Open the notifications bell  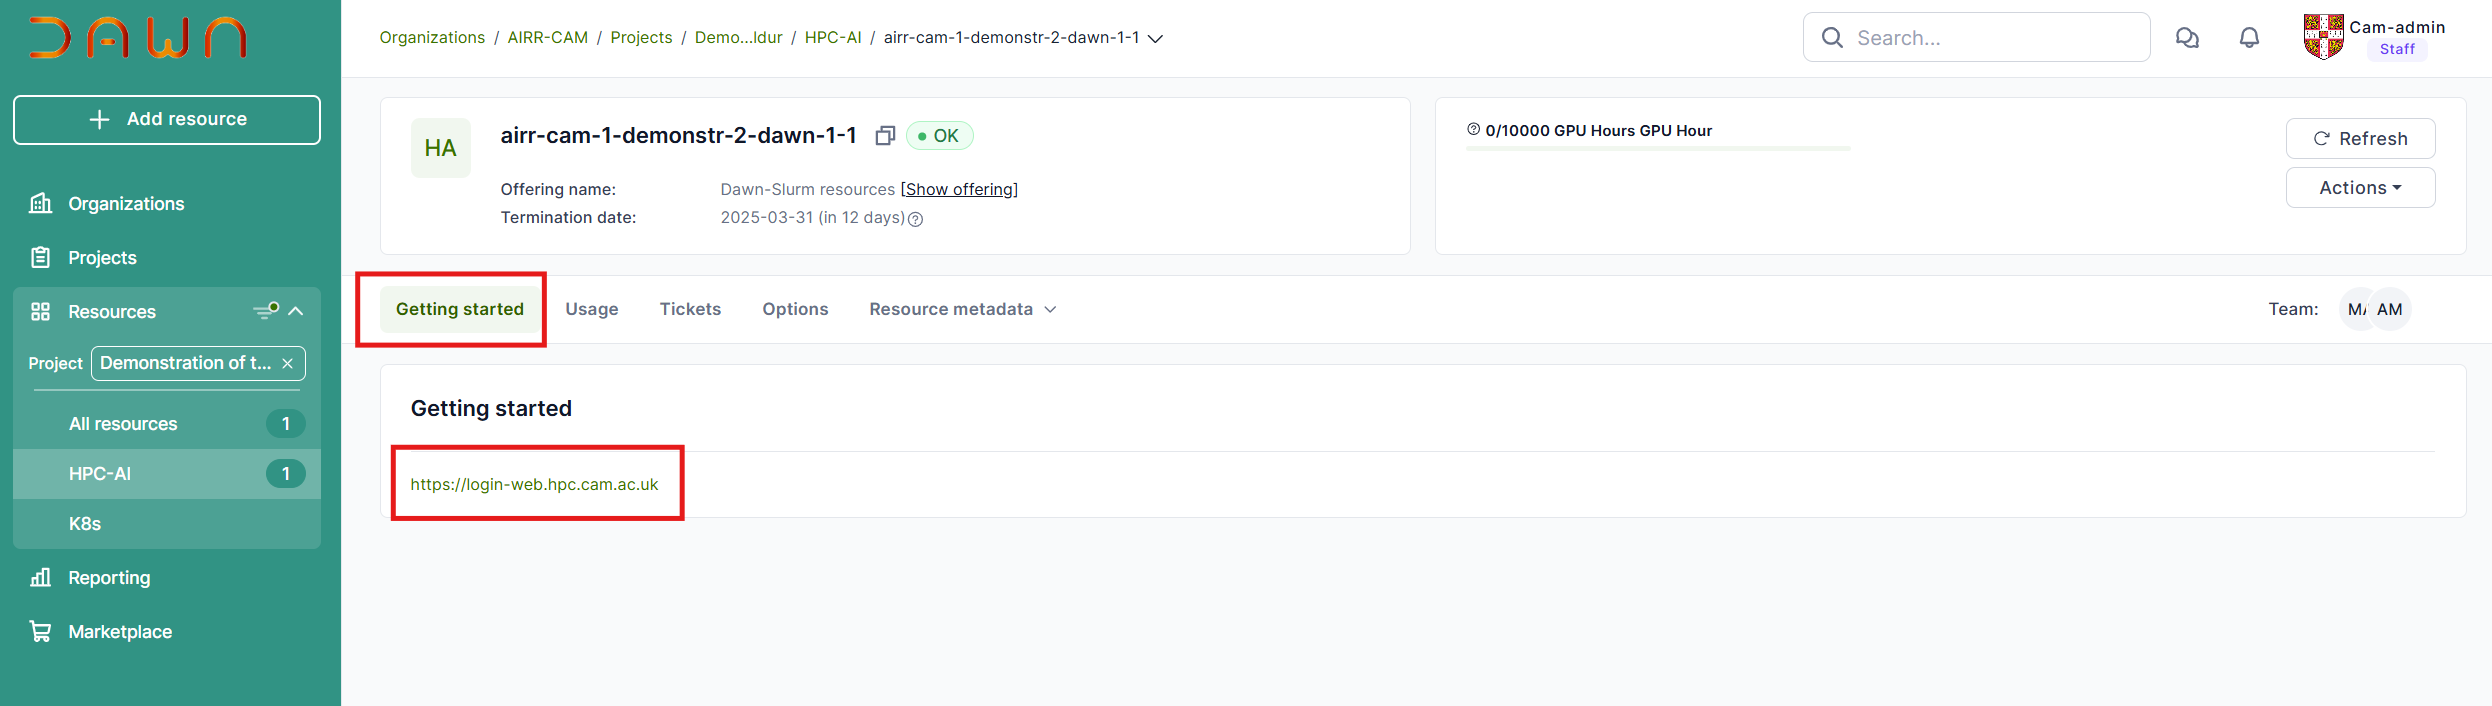coord(2249,38)
